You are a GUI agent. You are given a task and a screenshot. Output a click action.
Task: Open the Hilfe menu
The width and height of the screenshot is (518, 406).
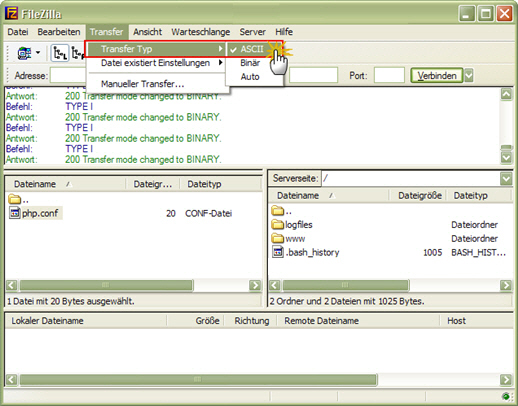(284, 32)
